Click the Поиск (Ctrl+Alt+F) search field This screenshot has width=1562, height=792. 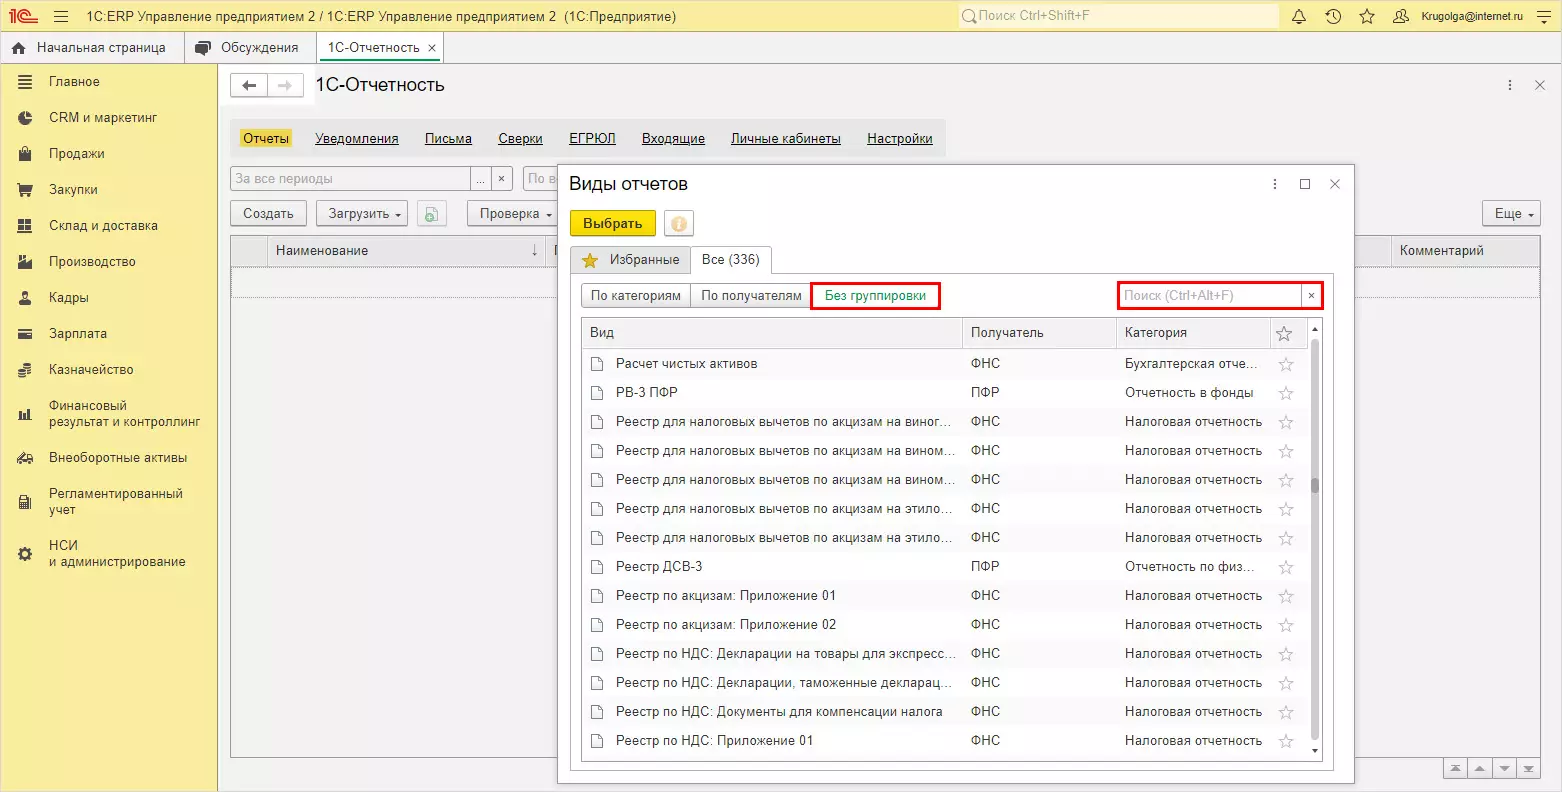coord(1208,296)
